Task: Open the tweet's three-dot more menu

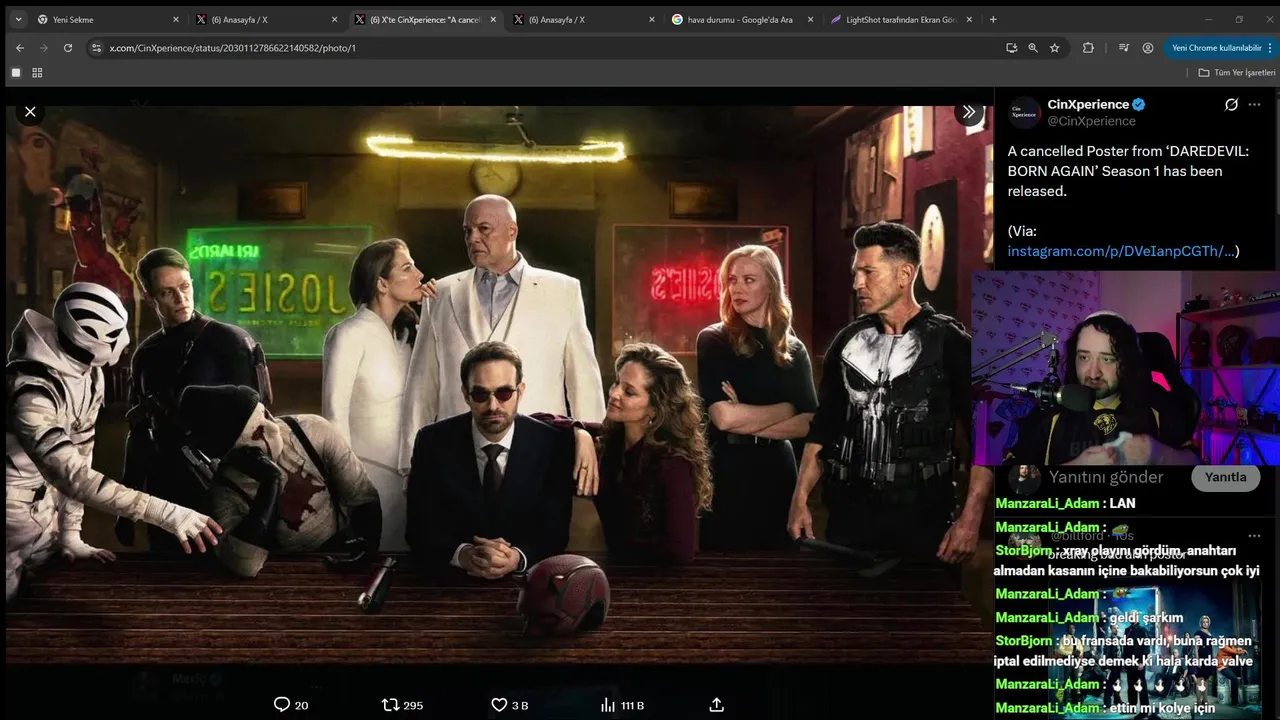Action: (x=1255, y=105)
